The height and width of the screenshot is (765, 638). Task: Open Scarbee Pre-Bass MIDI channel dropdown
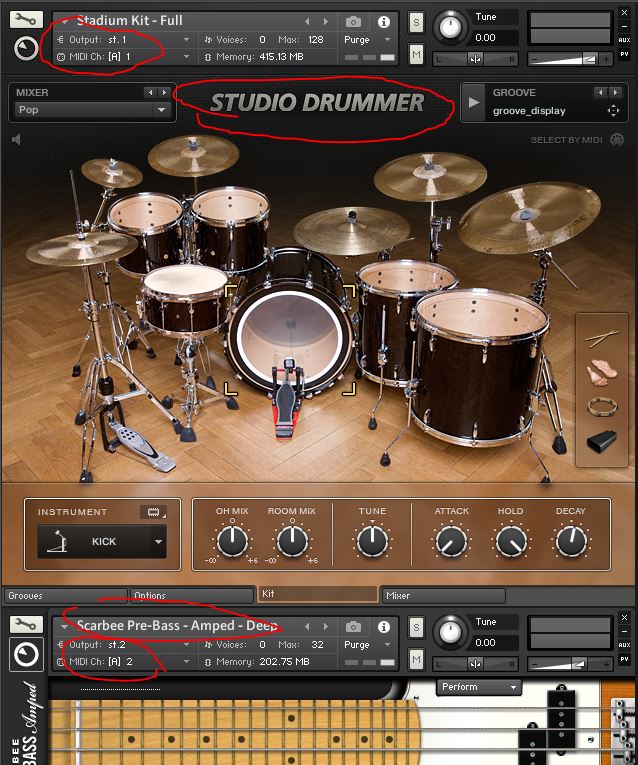[x=122, y=662]
